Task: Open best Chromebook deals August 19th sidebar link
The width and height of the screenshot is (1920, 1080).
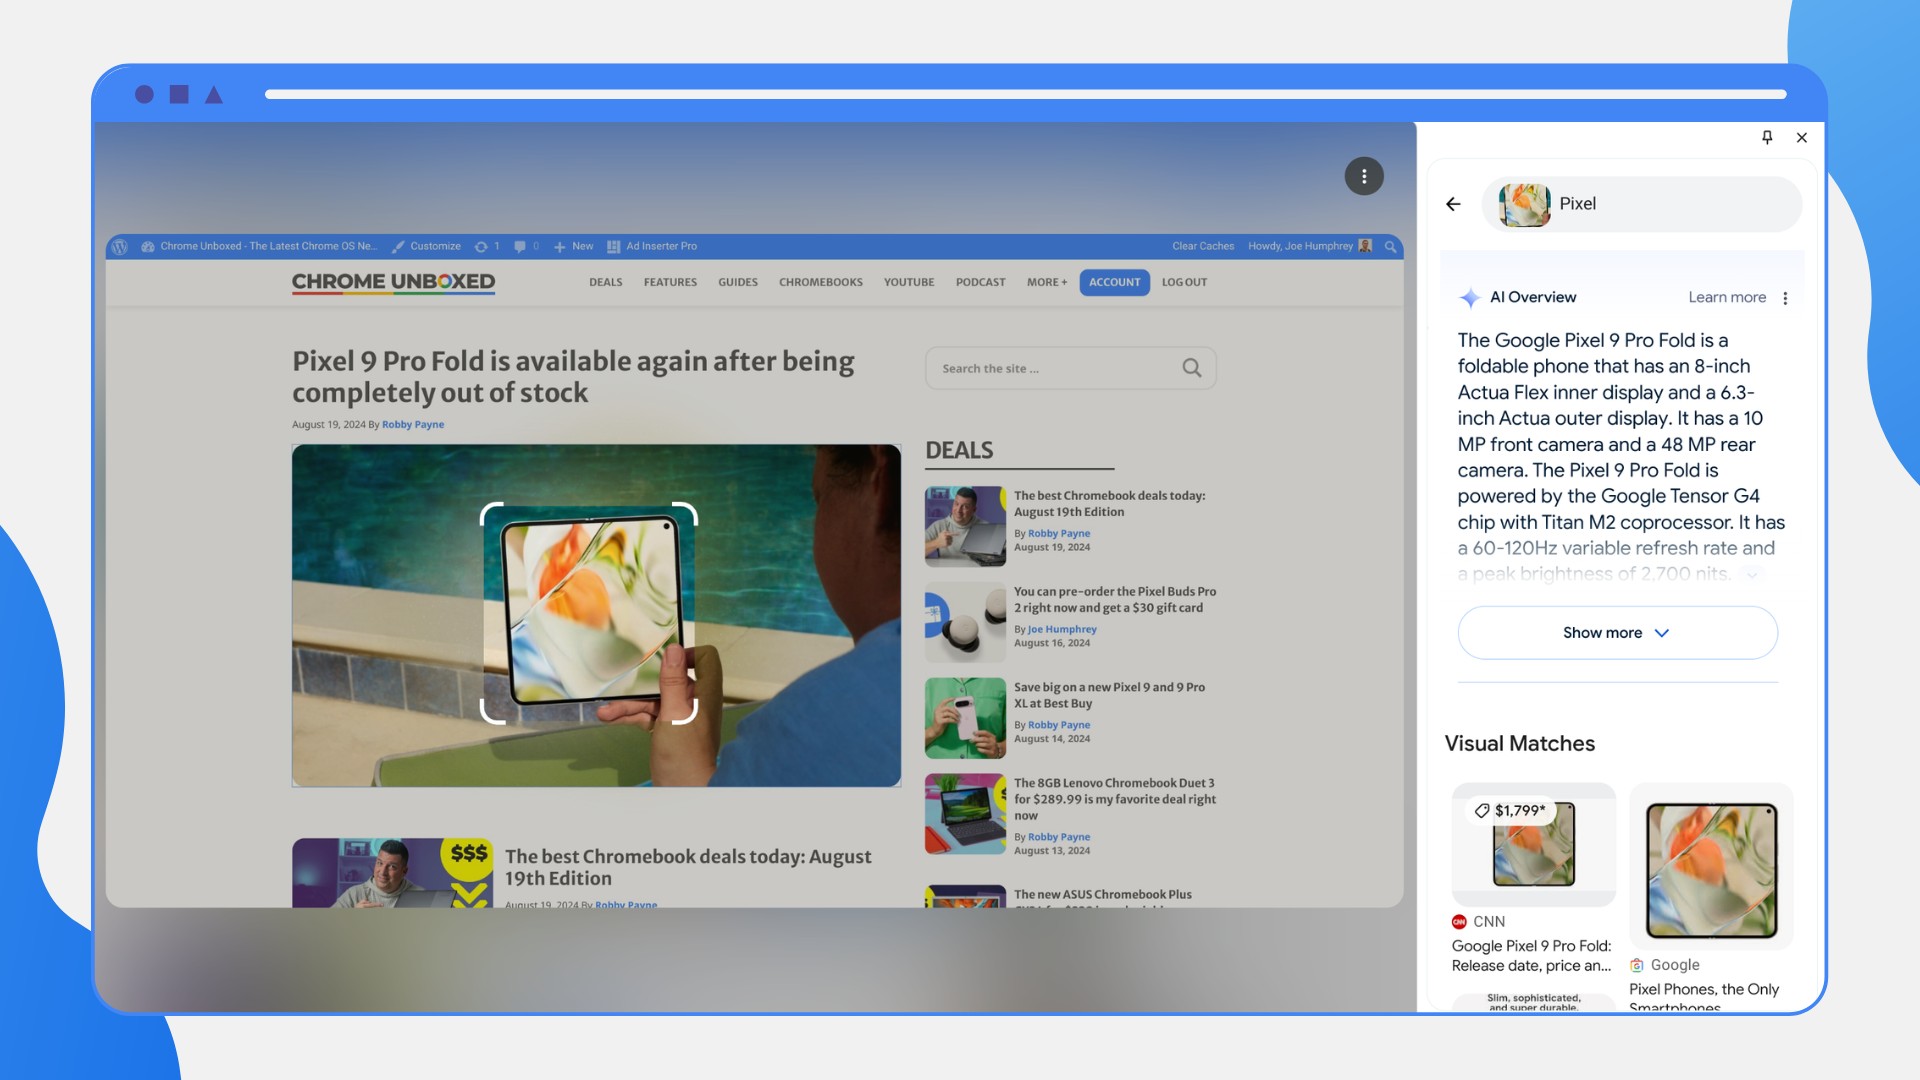Action: [1109, 503]
